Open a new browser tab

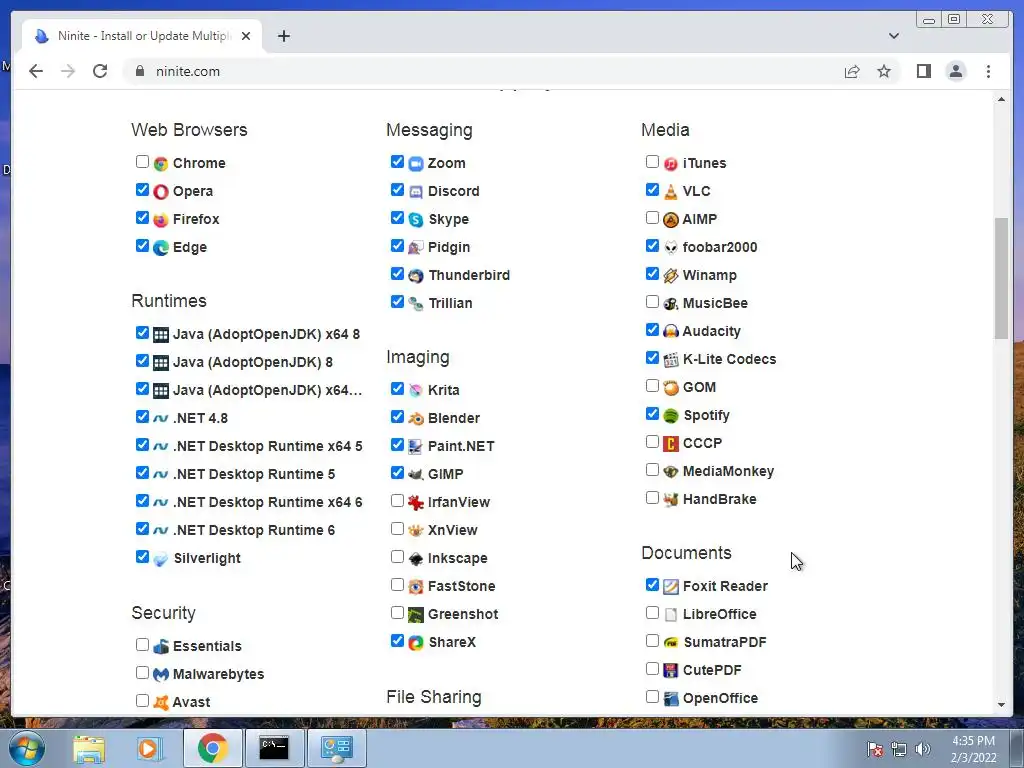pyautogui.click(x=283, y=36)
